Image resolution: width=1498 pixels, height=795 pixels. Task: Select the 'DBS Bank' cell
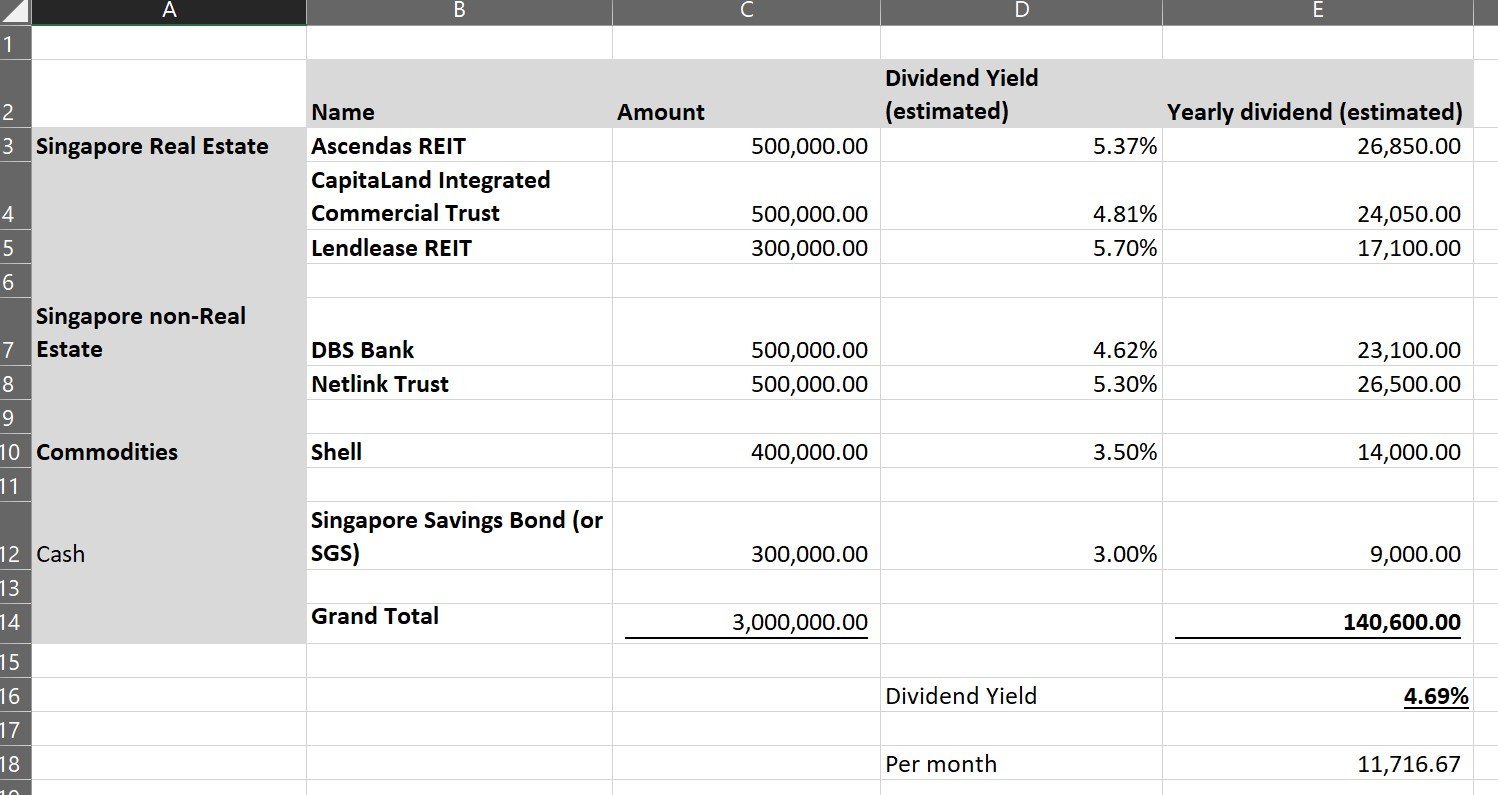[459, 332]
